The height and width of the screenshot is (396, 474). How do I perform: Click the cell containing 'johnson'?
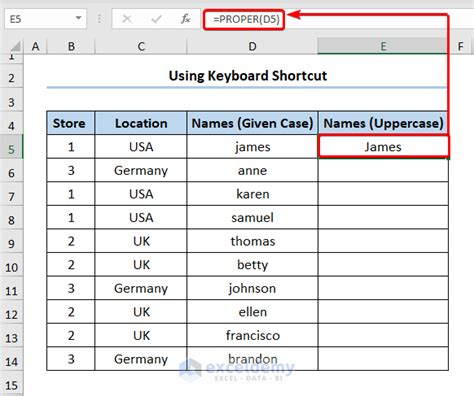[252, 288]
